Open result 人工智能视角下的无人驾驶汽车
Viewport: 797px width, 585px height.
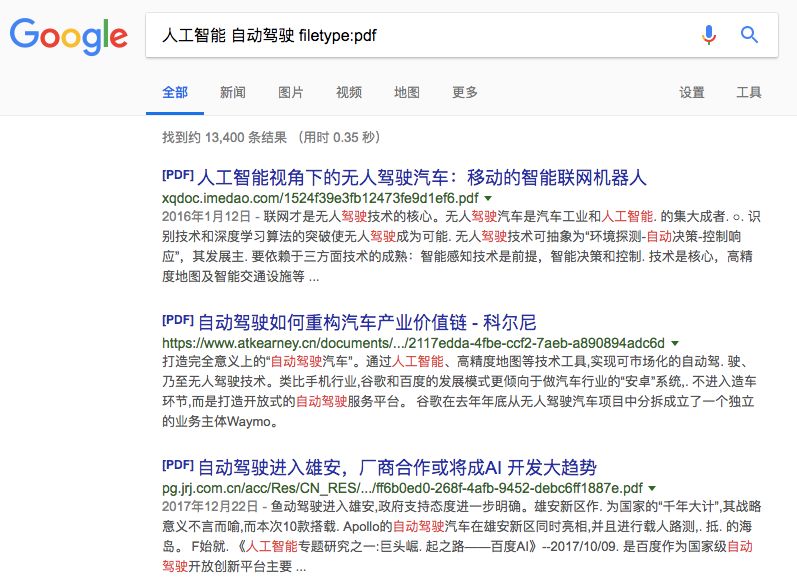click(x=422, y=178)
